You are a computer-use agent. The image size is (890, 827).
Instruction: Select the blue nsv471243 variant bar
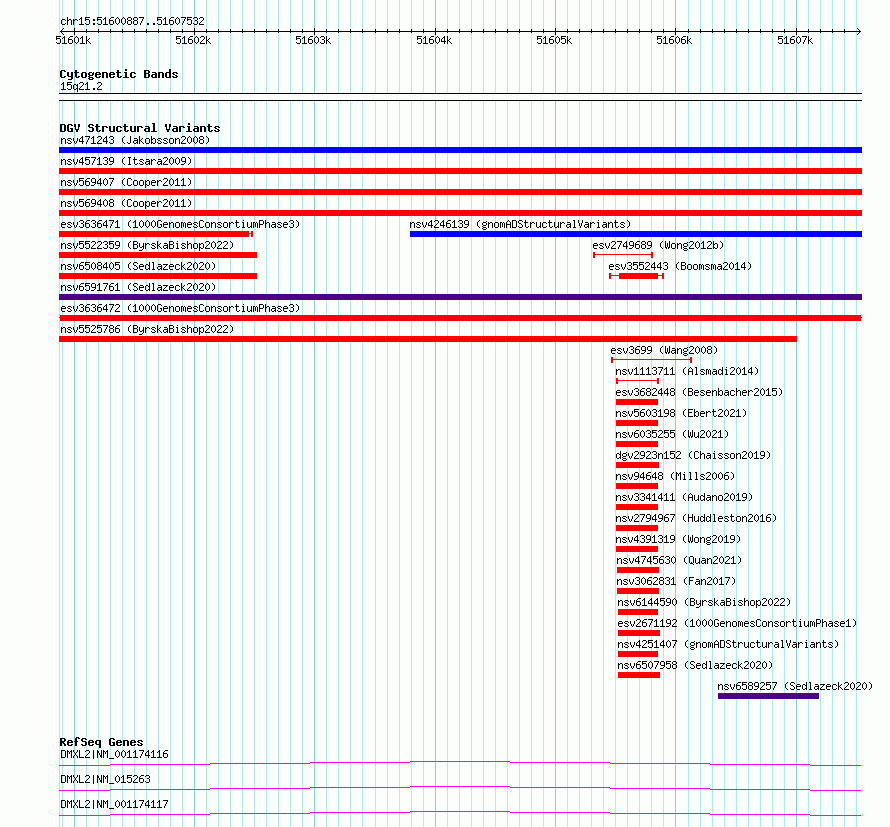tap(460, 150)
